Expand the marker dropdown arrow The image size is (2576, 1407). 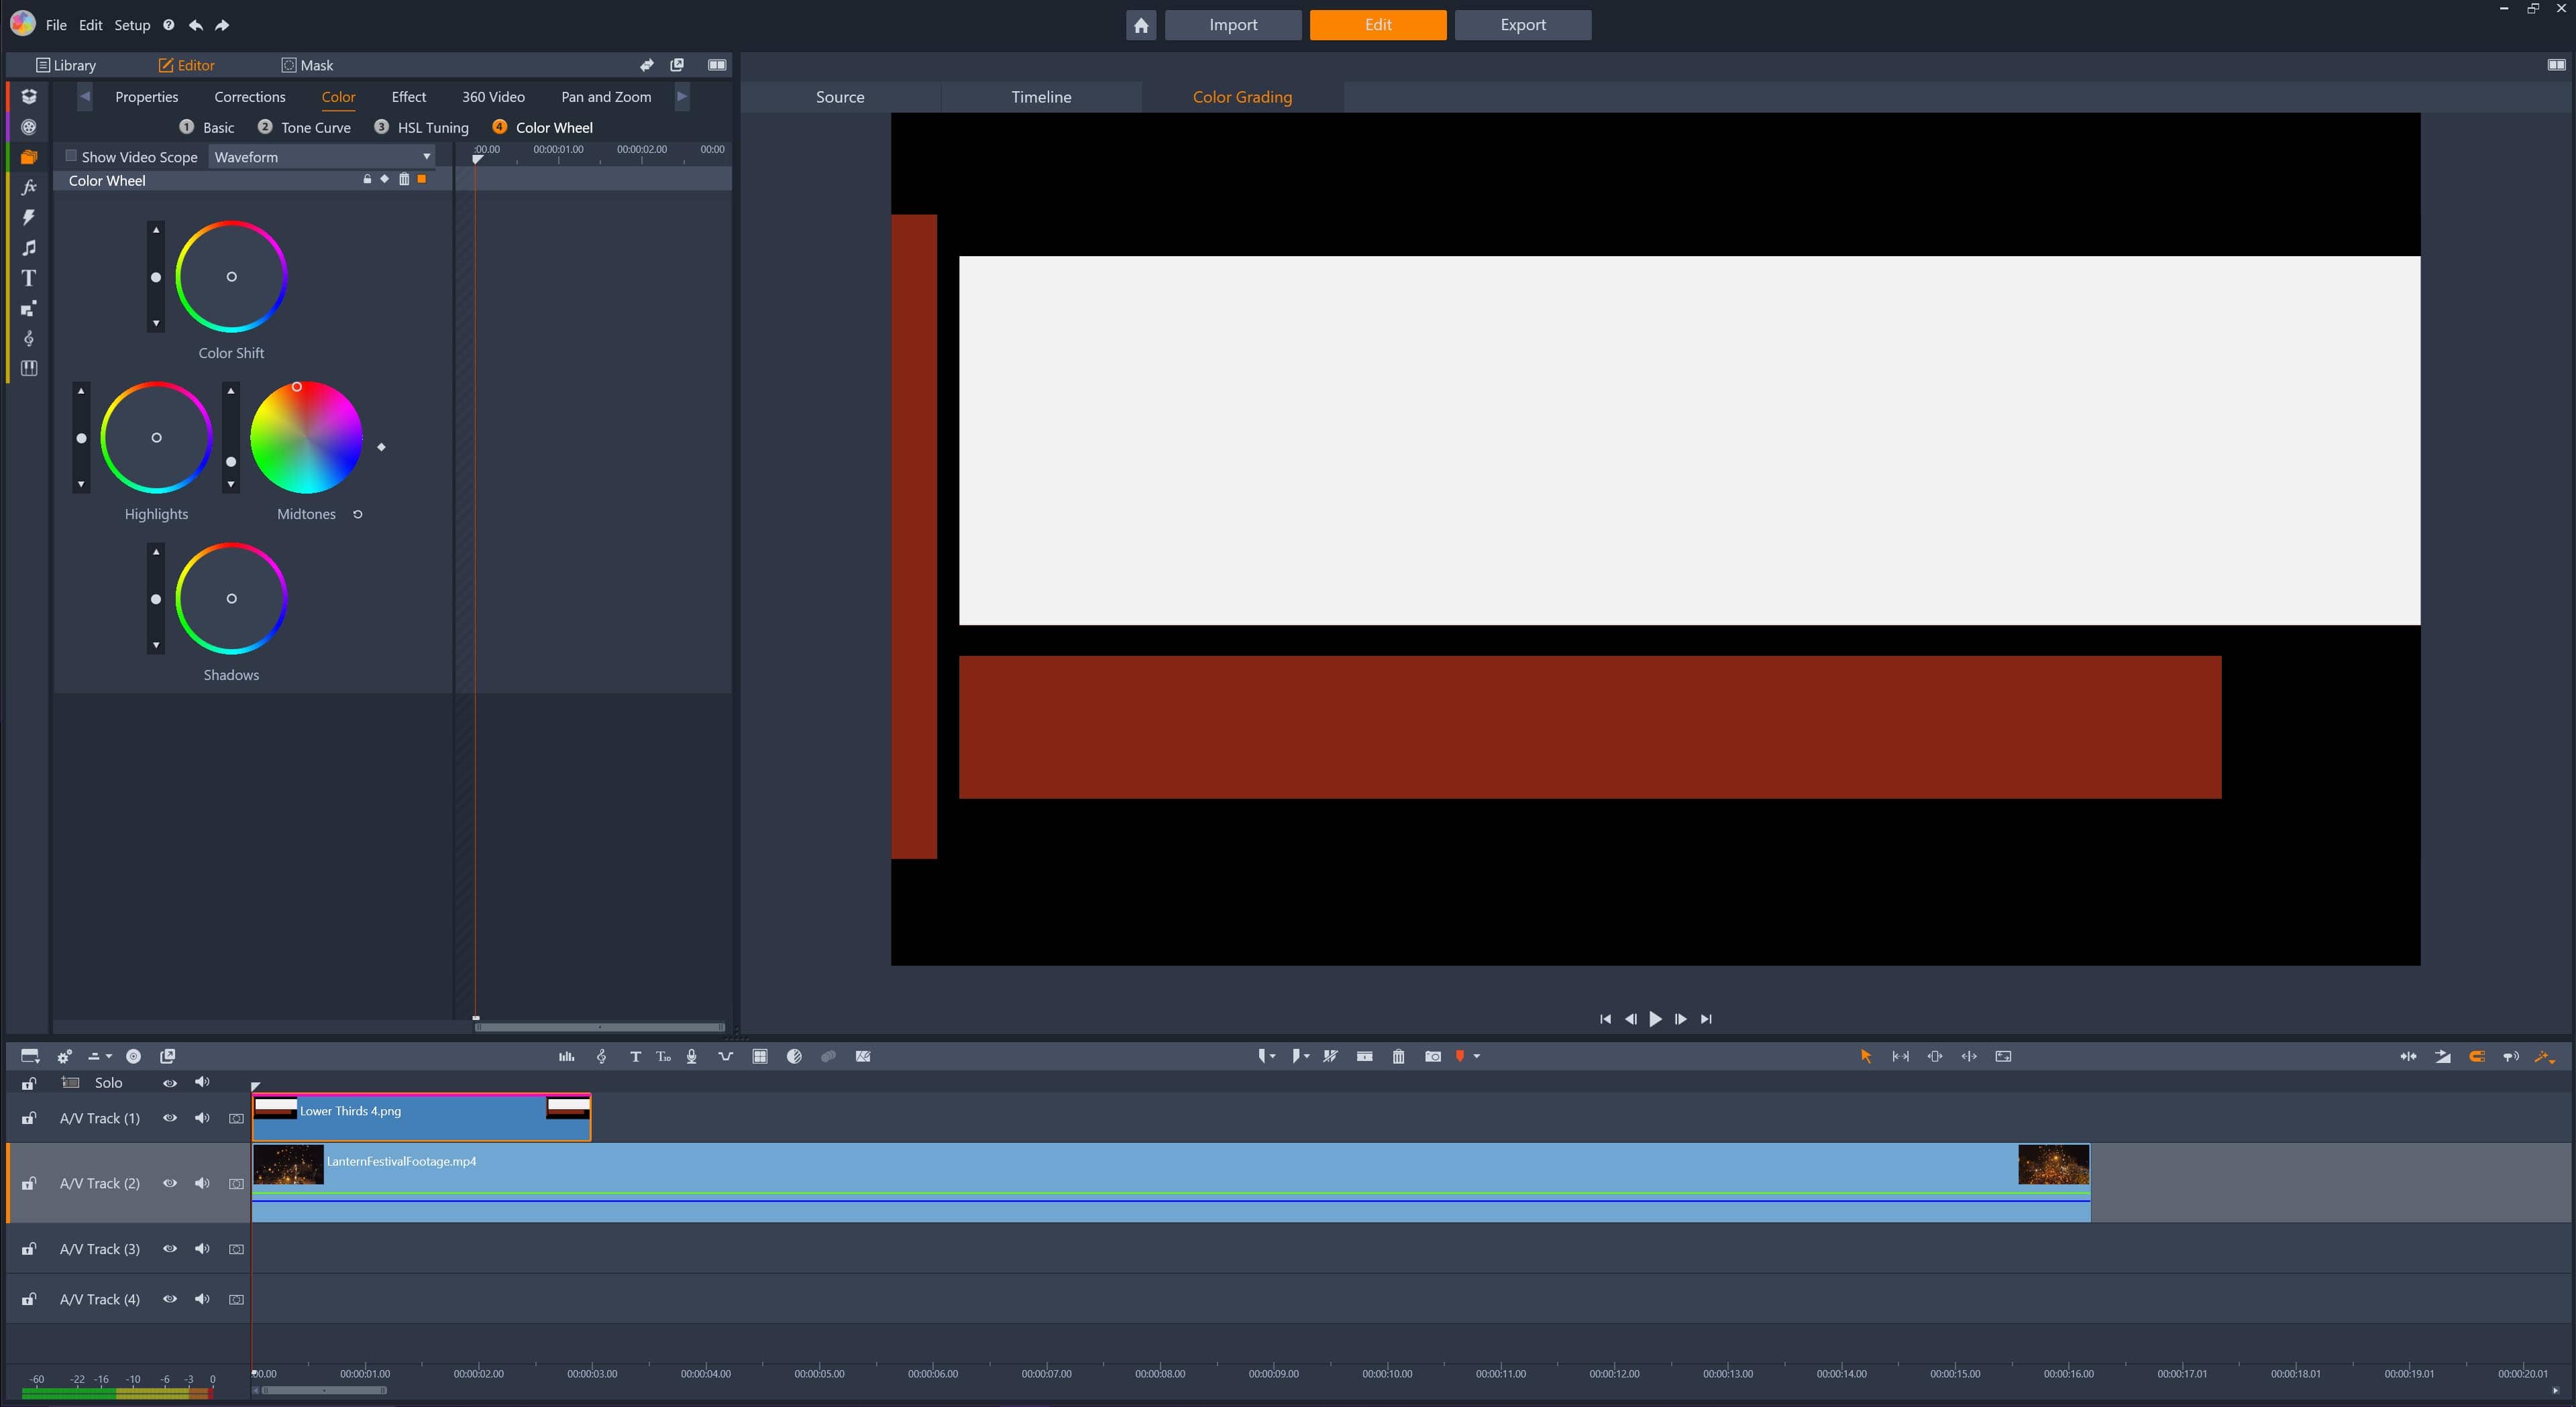(1477, 1056)
